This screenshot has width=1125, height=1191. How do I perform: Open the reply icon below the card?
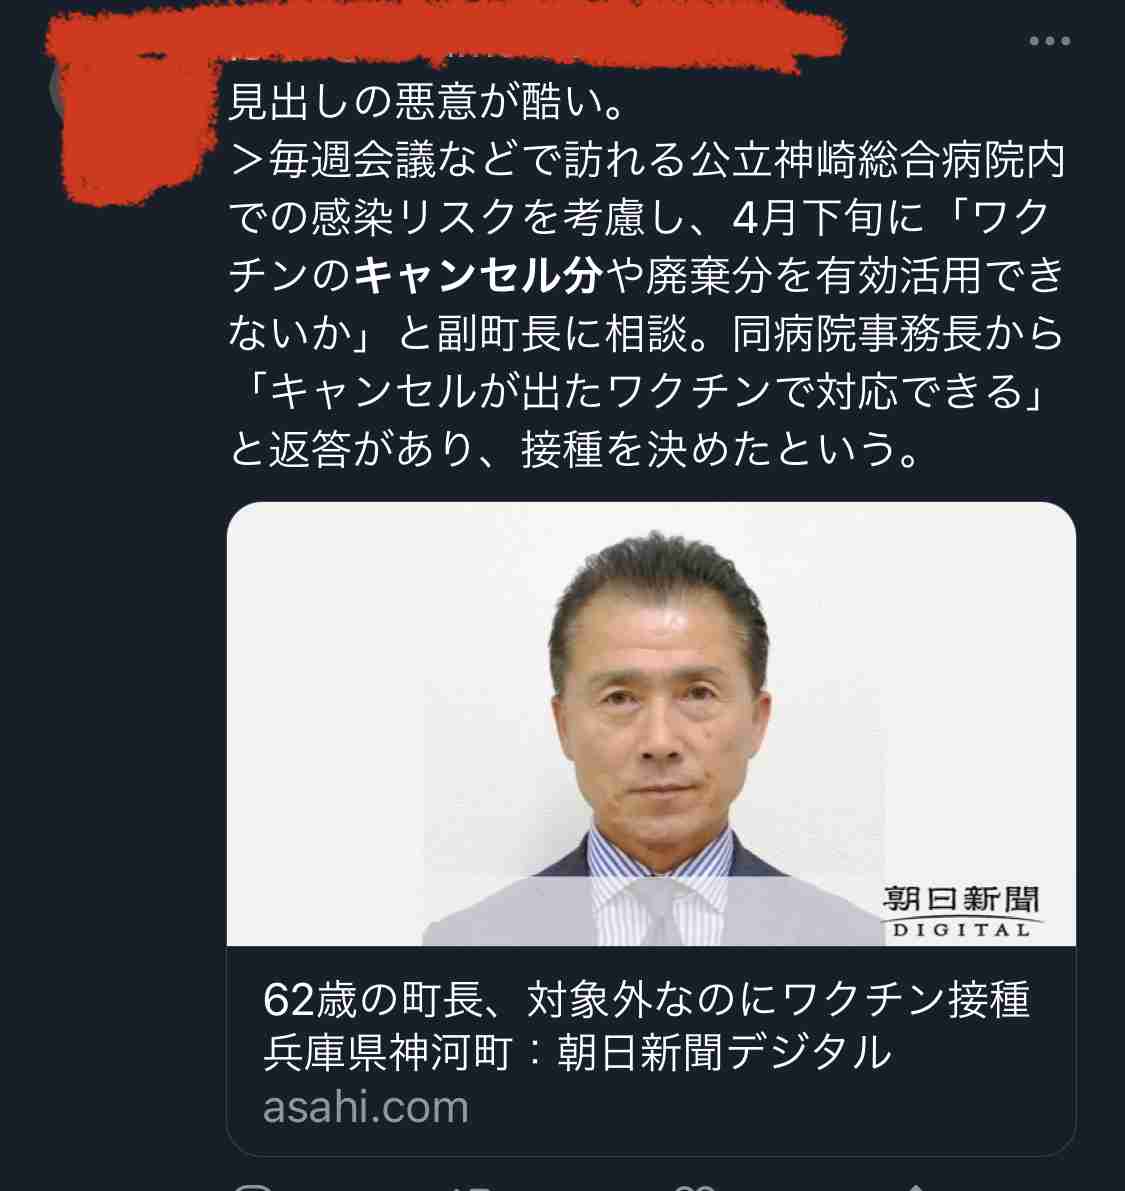252,1186
